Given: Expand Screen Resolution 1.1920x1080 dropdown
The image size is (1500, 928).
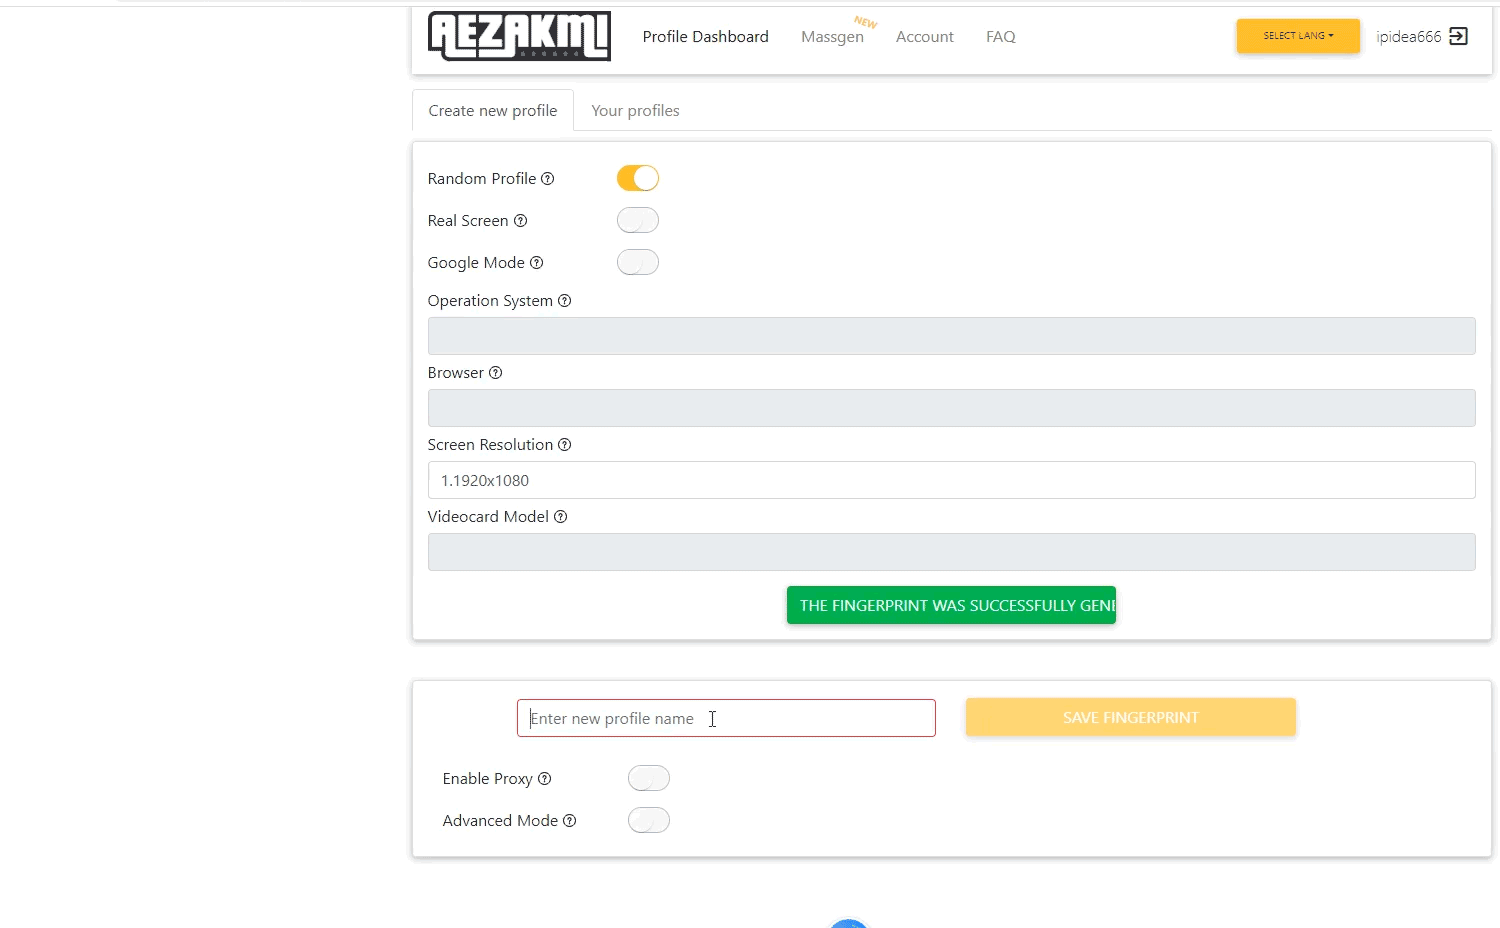Looking at the screenshot, I should 951,480.
